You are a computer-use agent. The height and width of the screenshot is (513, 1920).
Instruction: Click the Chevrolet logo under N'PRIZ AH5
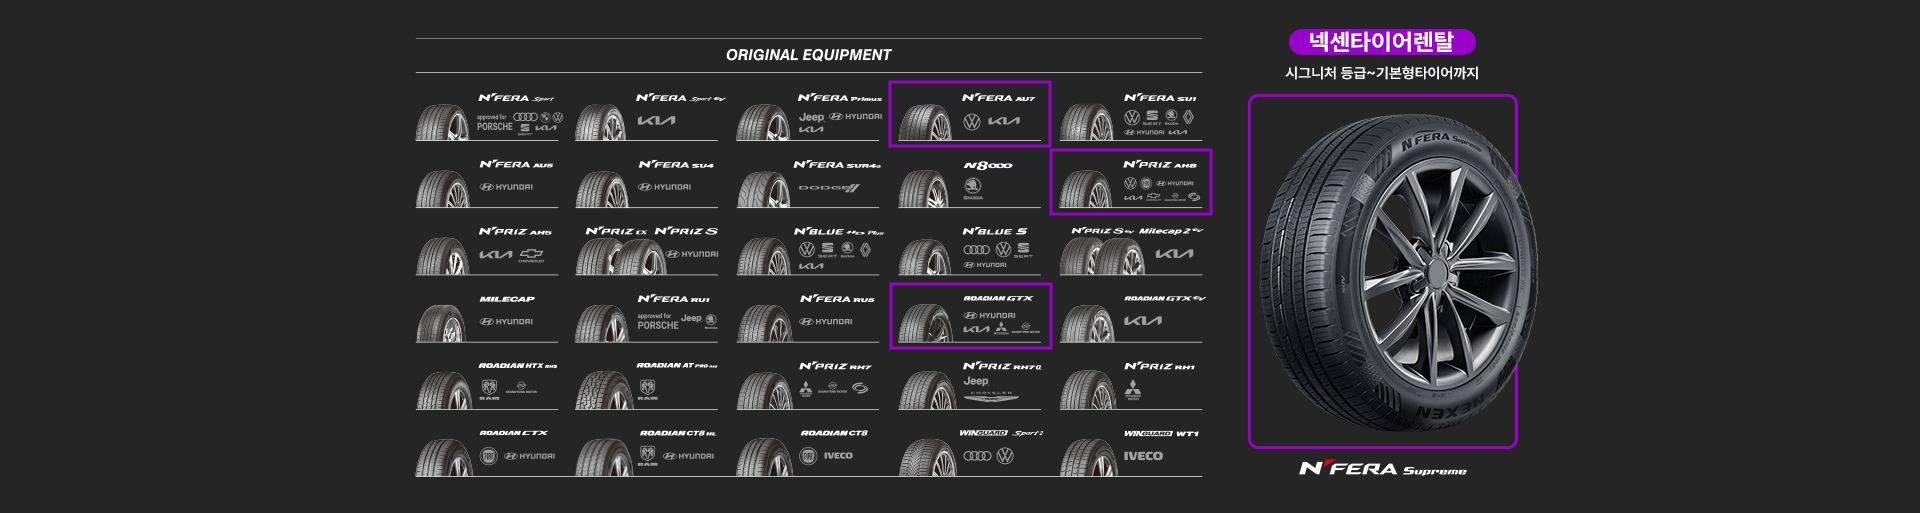(x=531, y=255)
